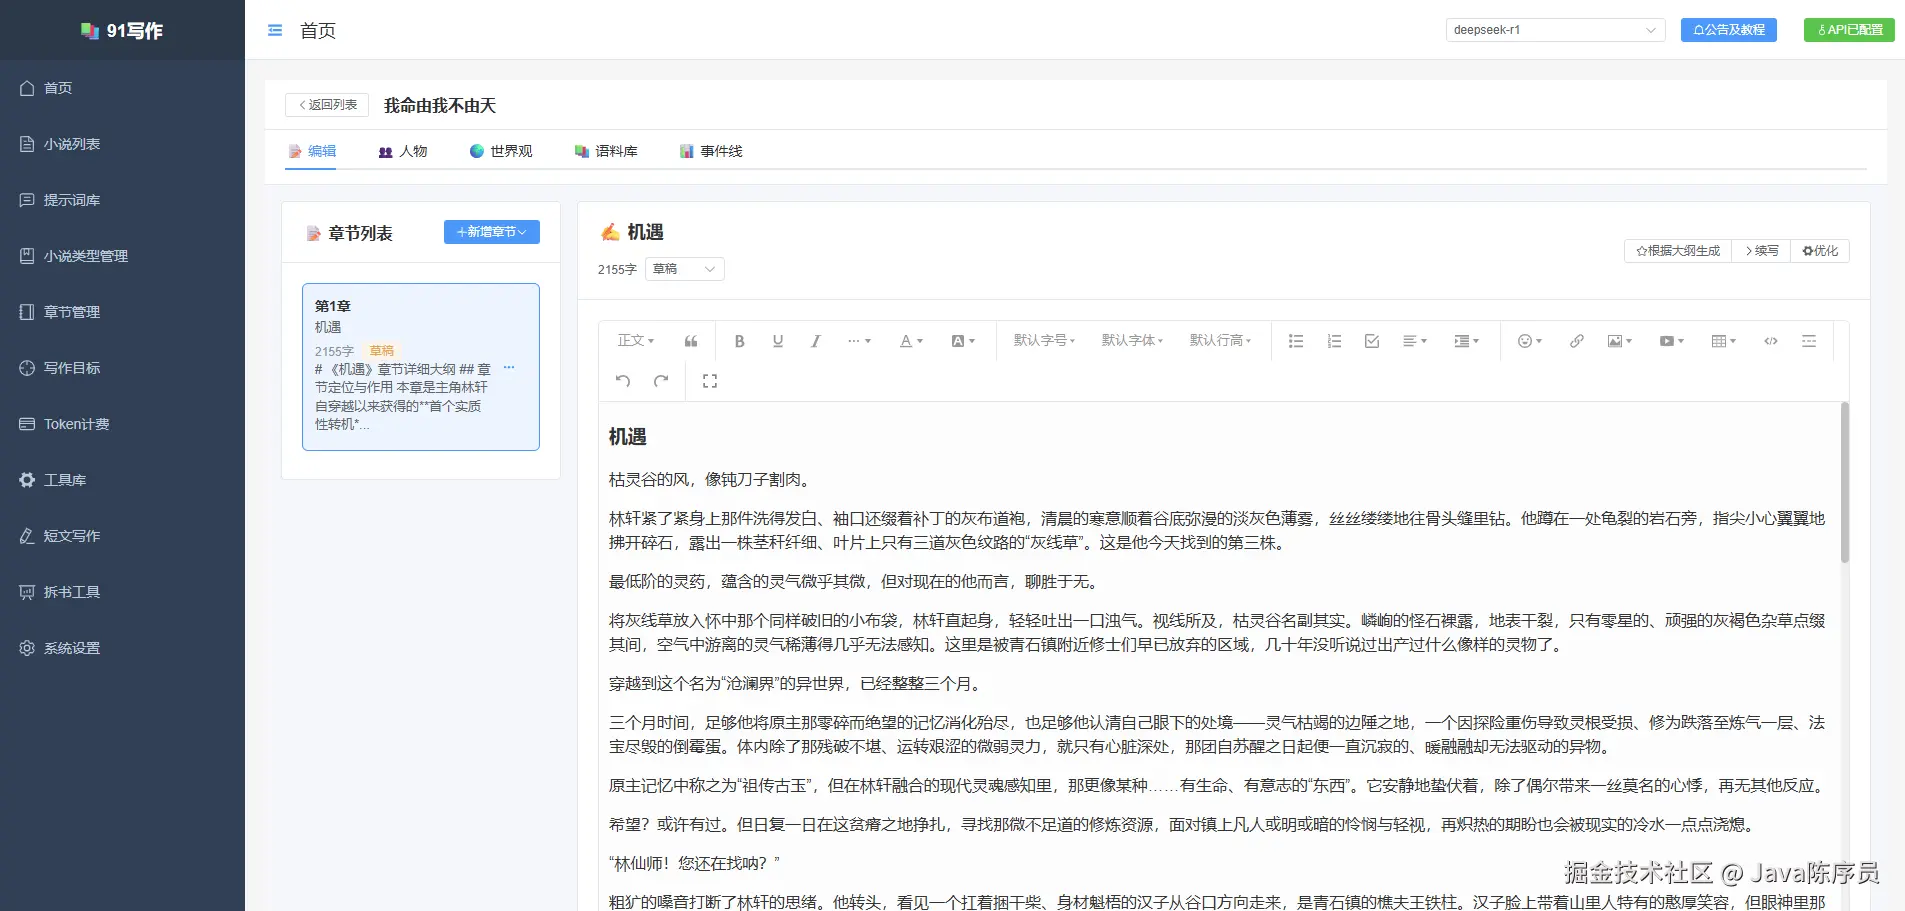
Task: Insert a code block
Action: (1771, 341)
